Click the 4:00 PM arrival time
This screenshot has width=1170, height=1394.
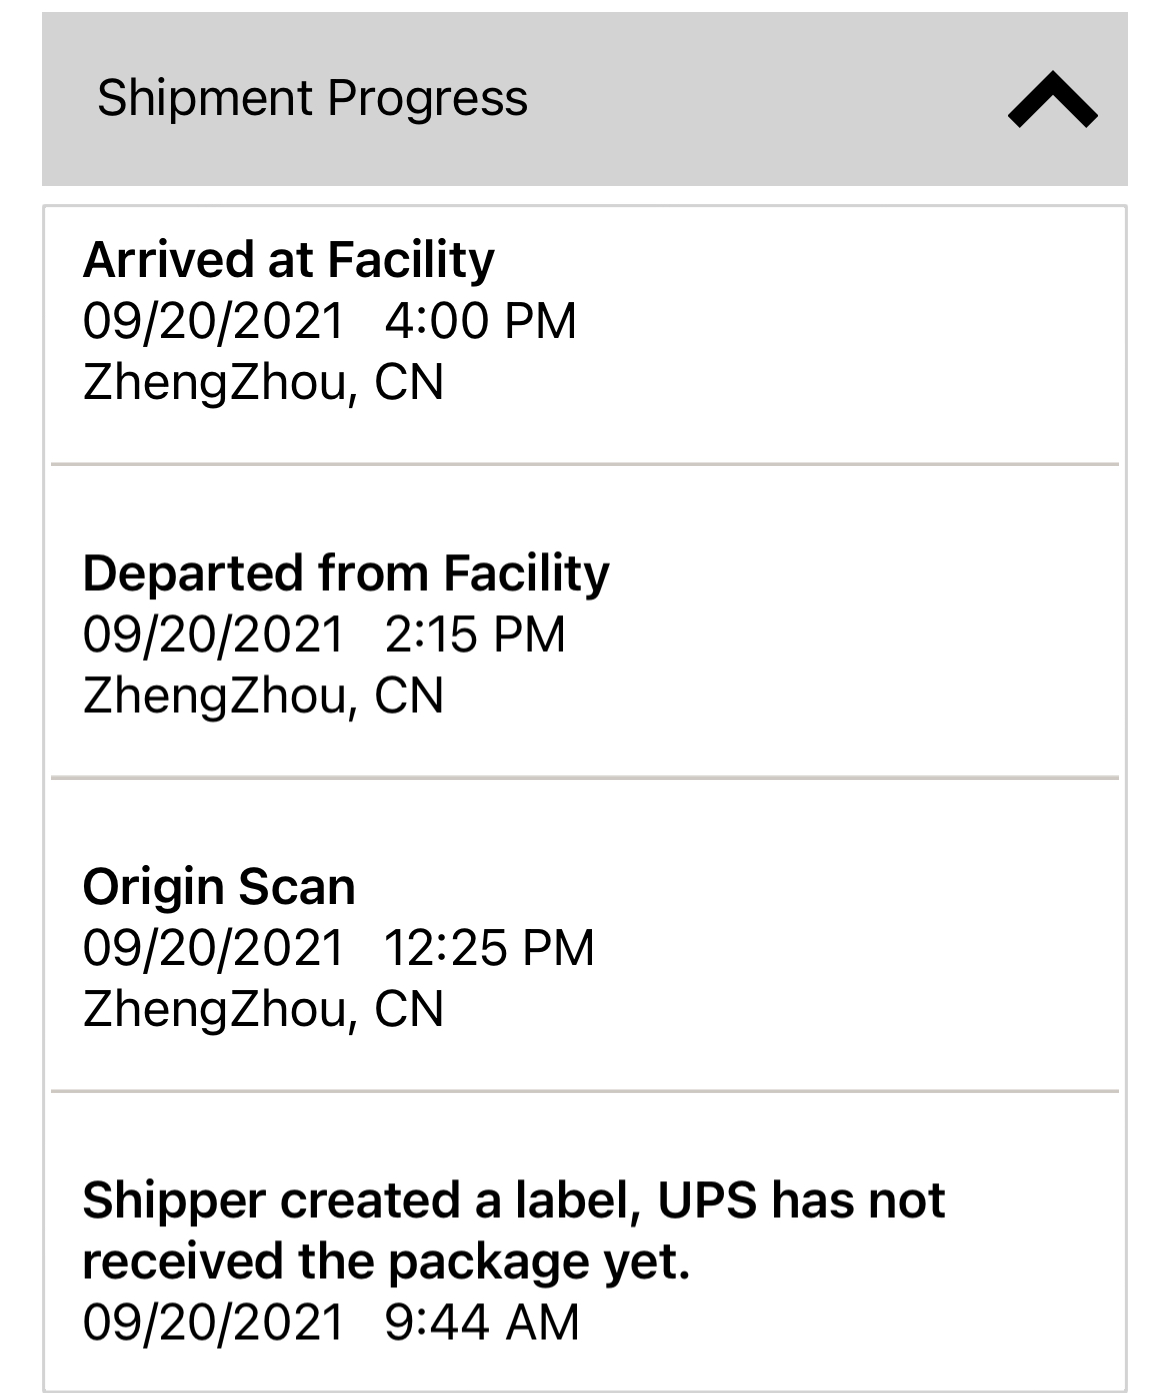tap(480, 321)
